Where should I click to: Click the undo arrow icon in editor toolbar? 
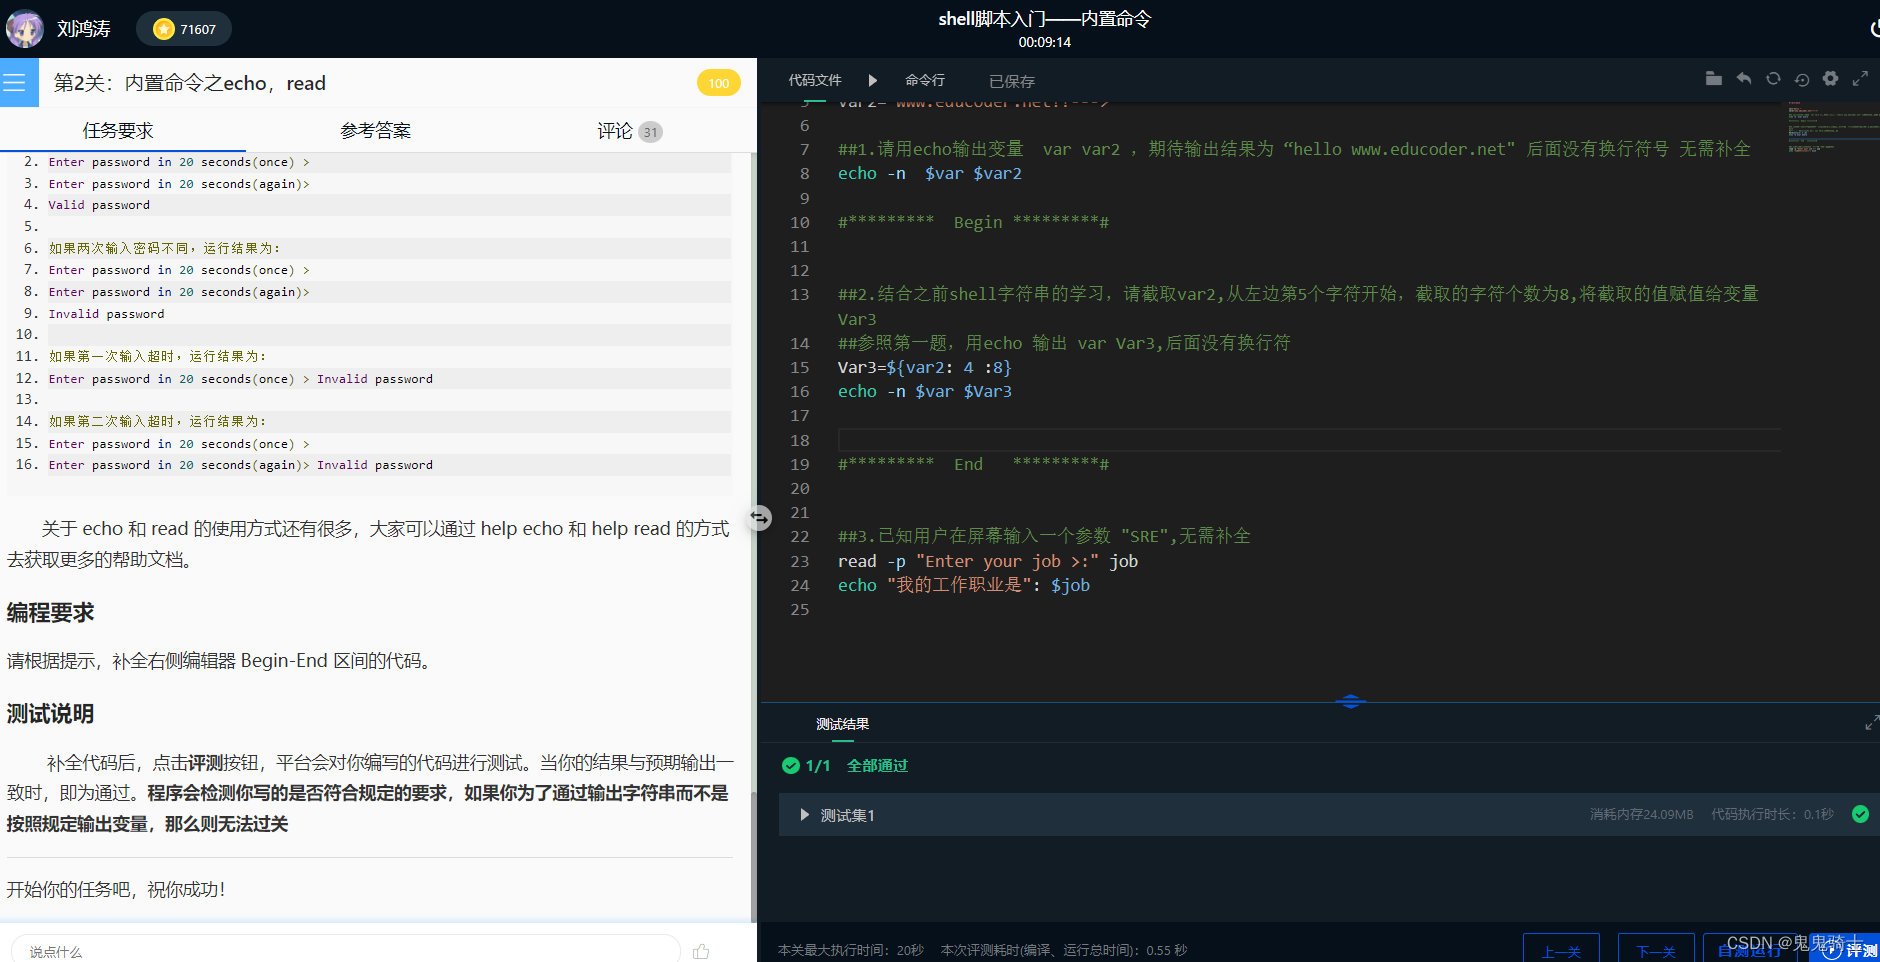(1743, 78)
